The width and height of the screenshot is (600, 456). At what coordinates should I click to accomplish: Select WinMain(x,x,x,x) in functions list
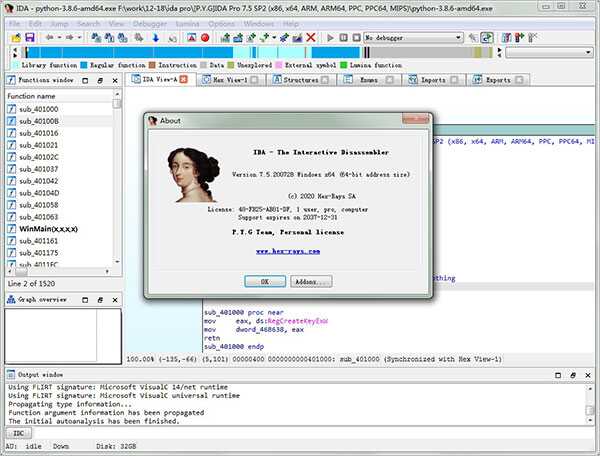[x=48, y=229]
